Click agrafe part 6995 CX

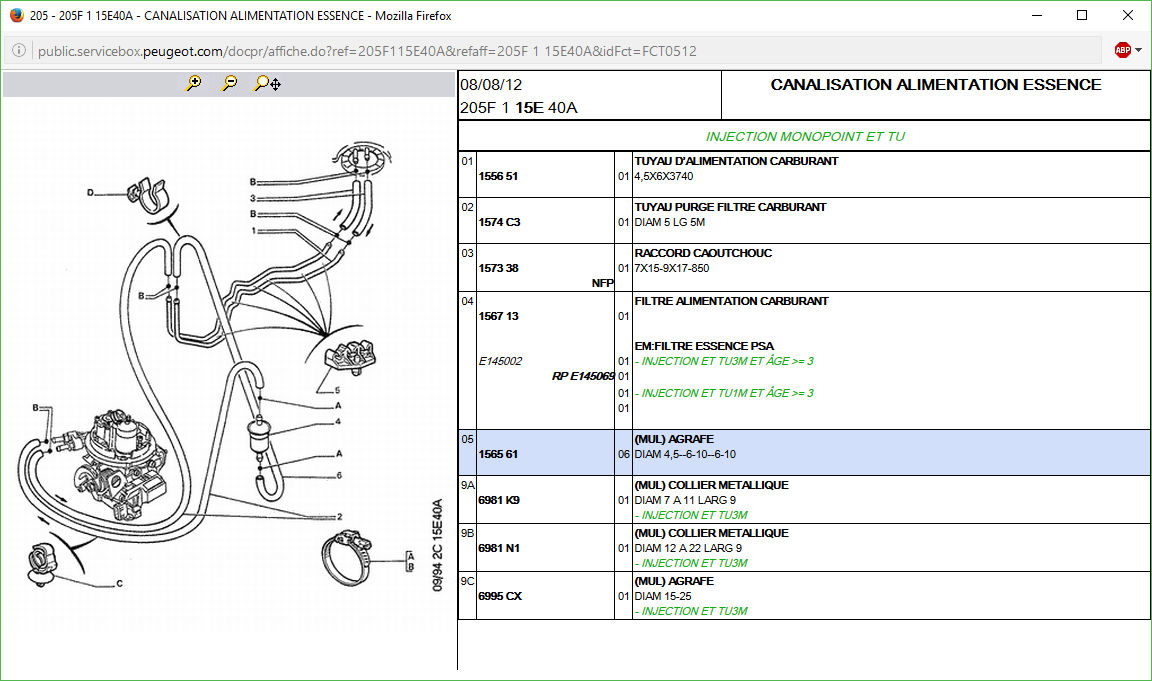click(500, 596)
